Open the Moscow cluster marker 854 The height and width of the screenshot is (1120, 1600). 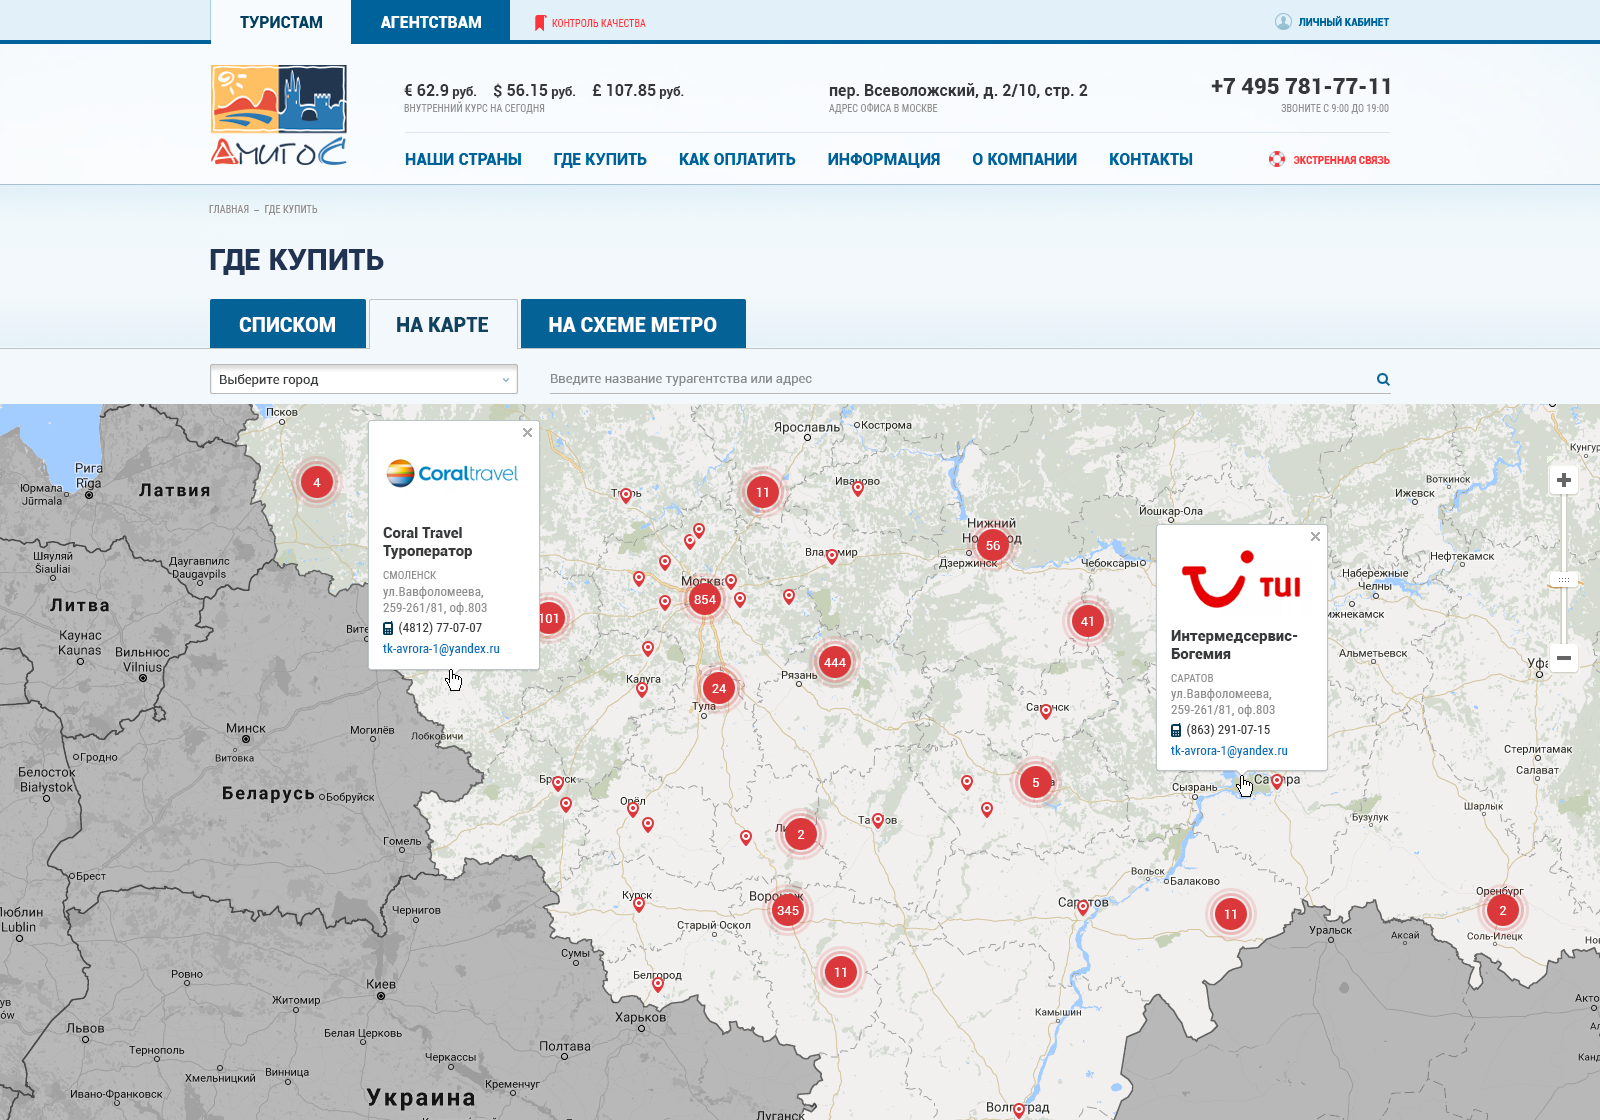[705, 600]
